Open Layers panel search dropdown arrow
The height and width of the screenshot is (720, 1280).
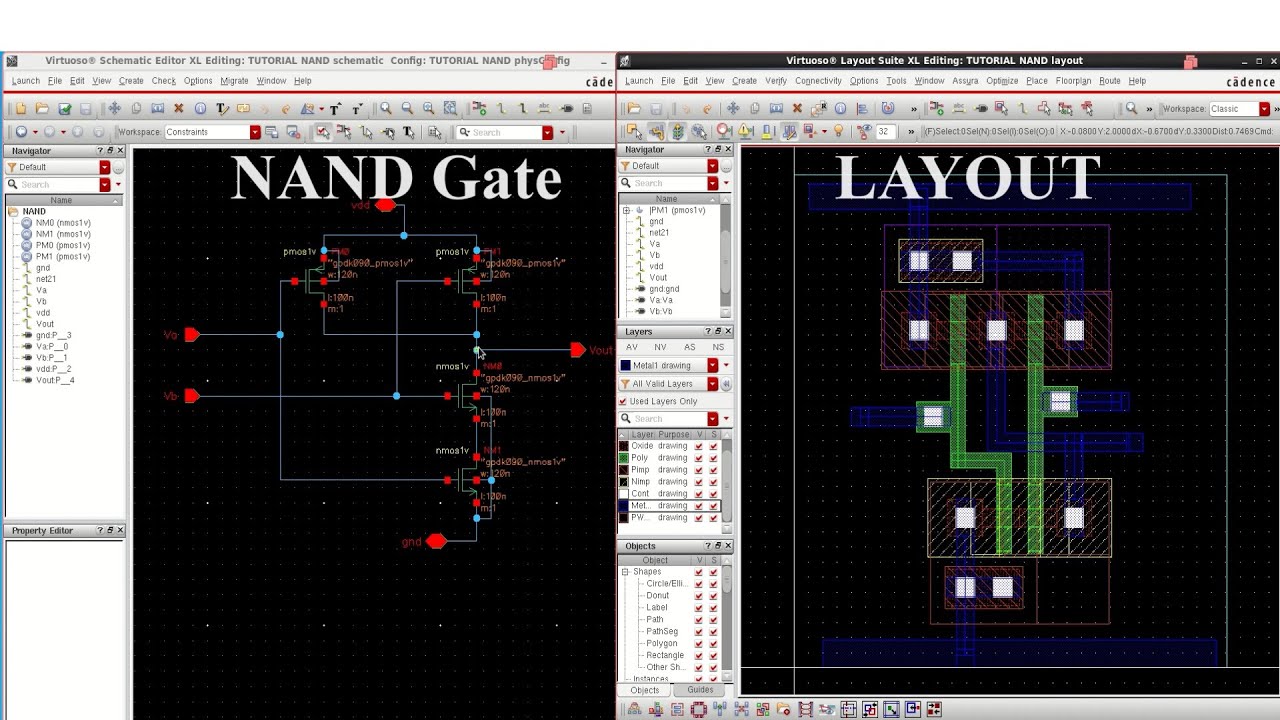coord(712,419)
